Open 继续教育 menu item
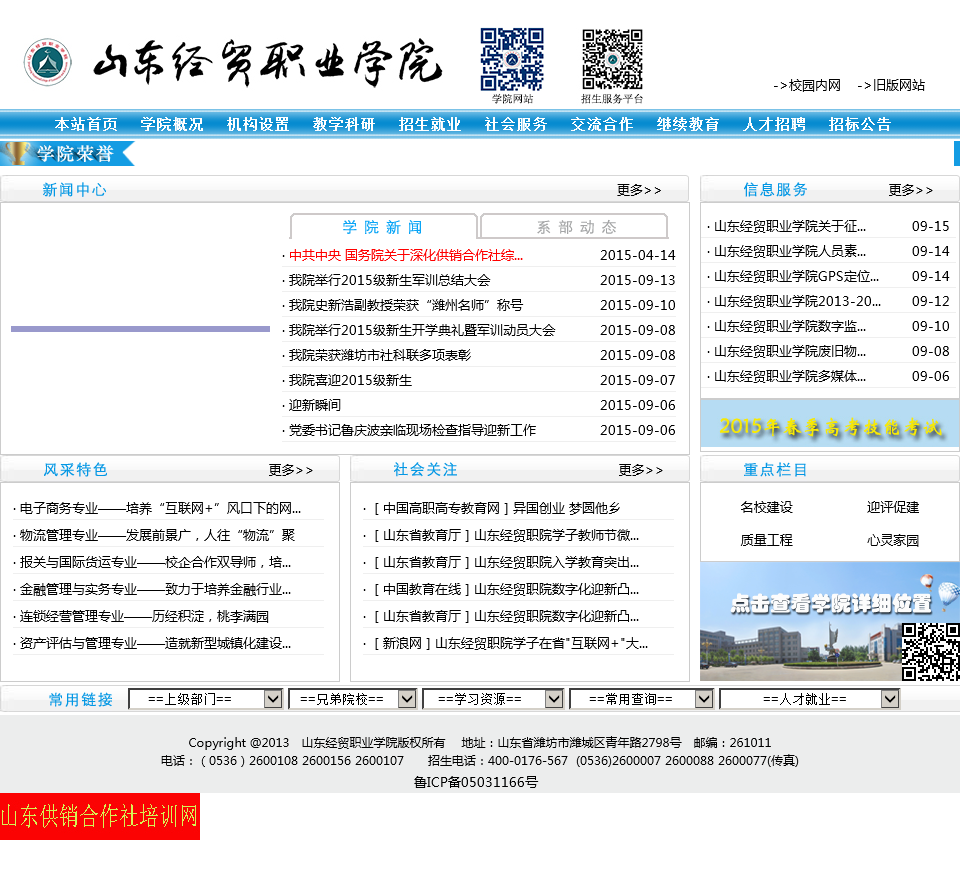This screenshot has height=873, width=960. tap(688, 124)
